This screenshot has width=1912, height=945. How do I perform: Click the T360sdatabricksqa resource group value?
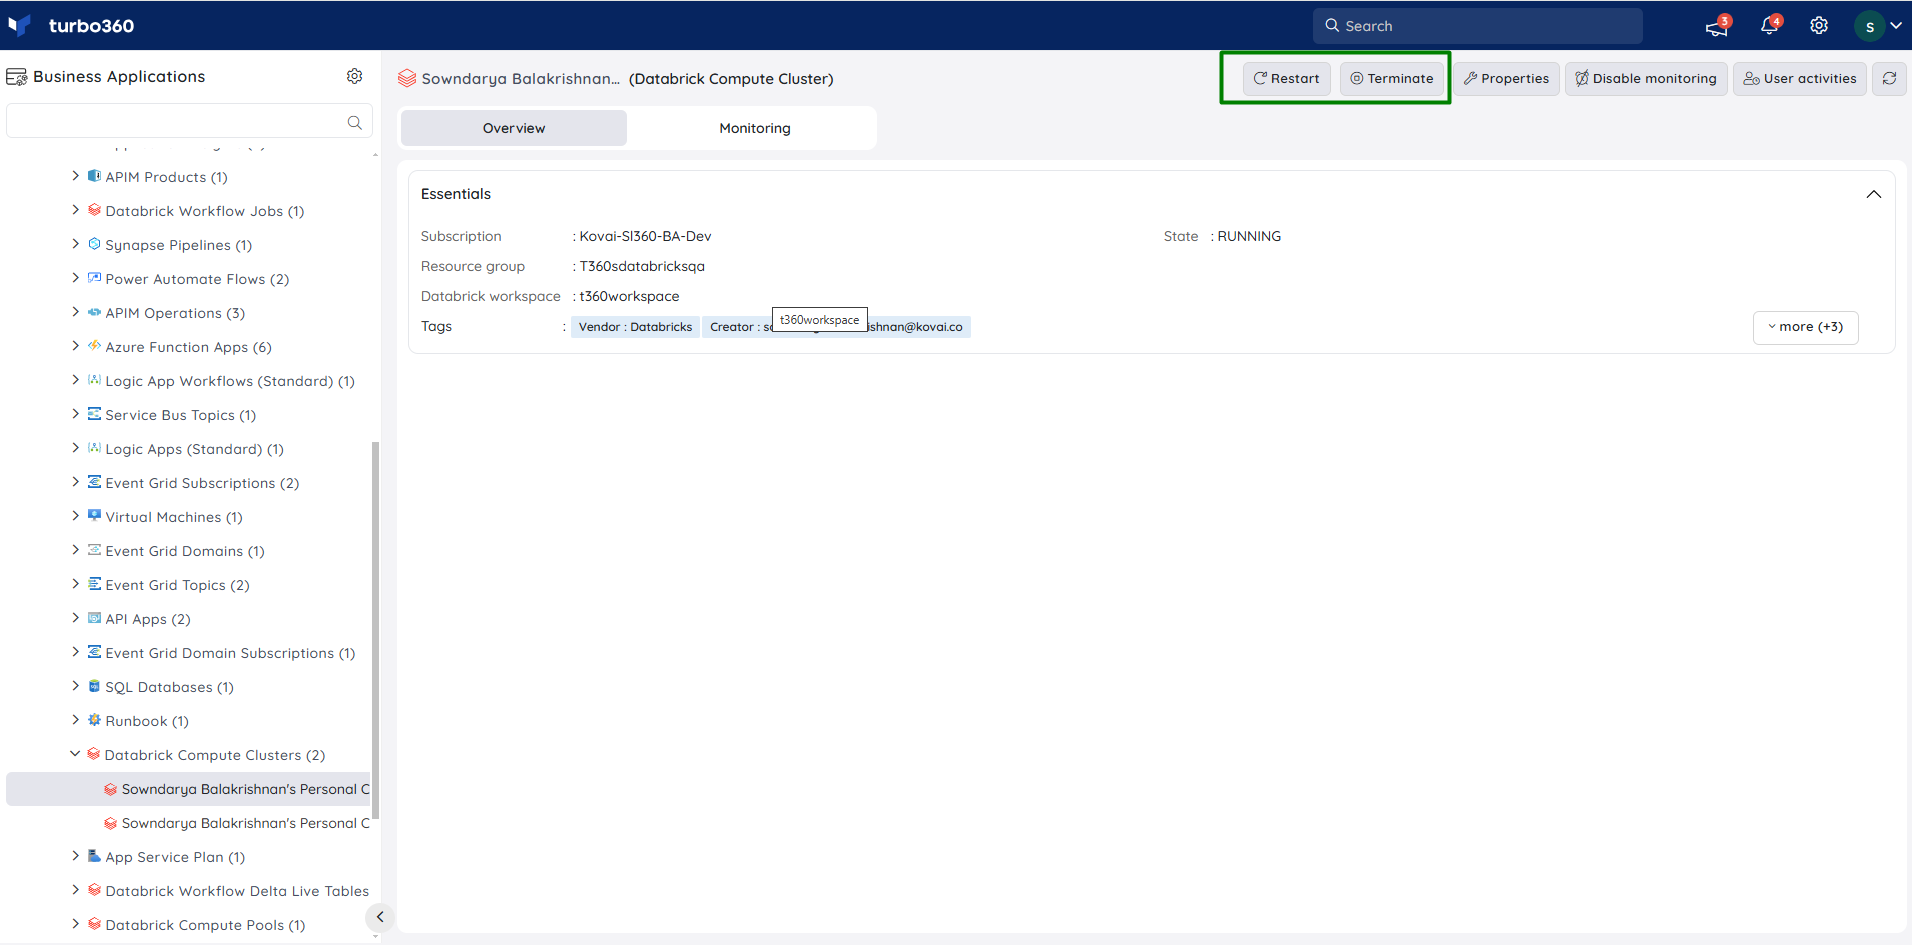(x=642, y=266)
